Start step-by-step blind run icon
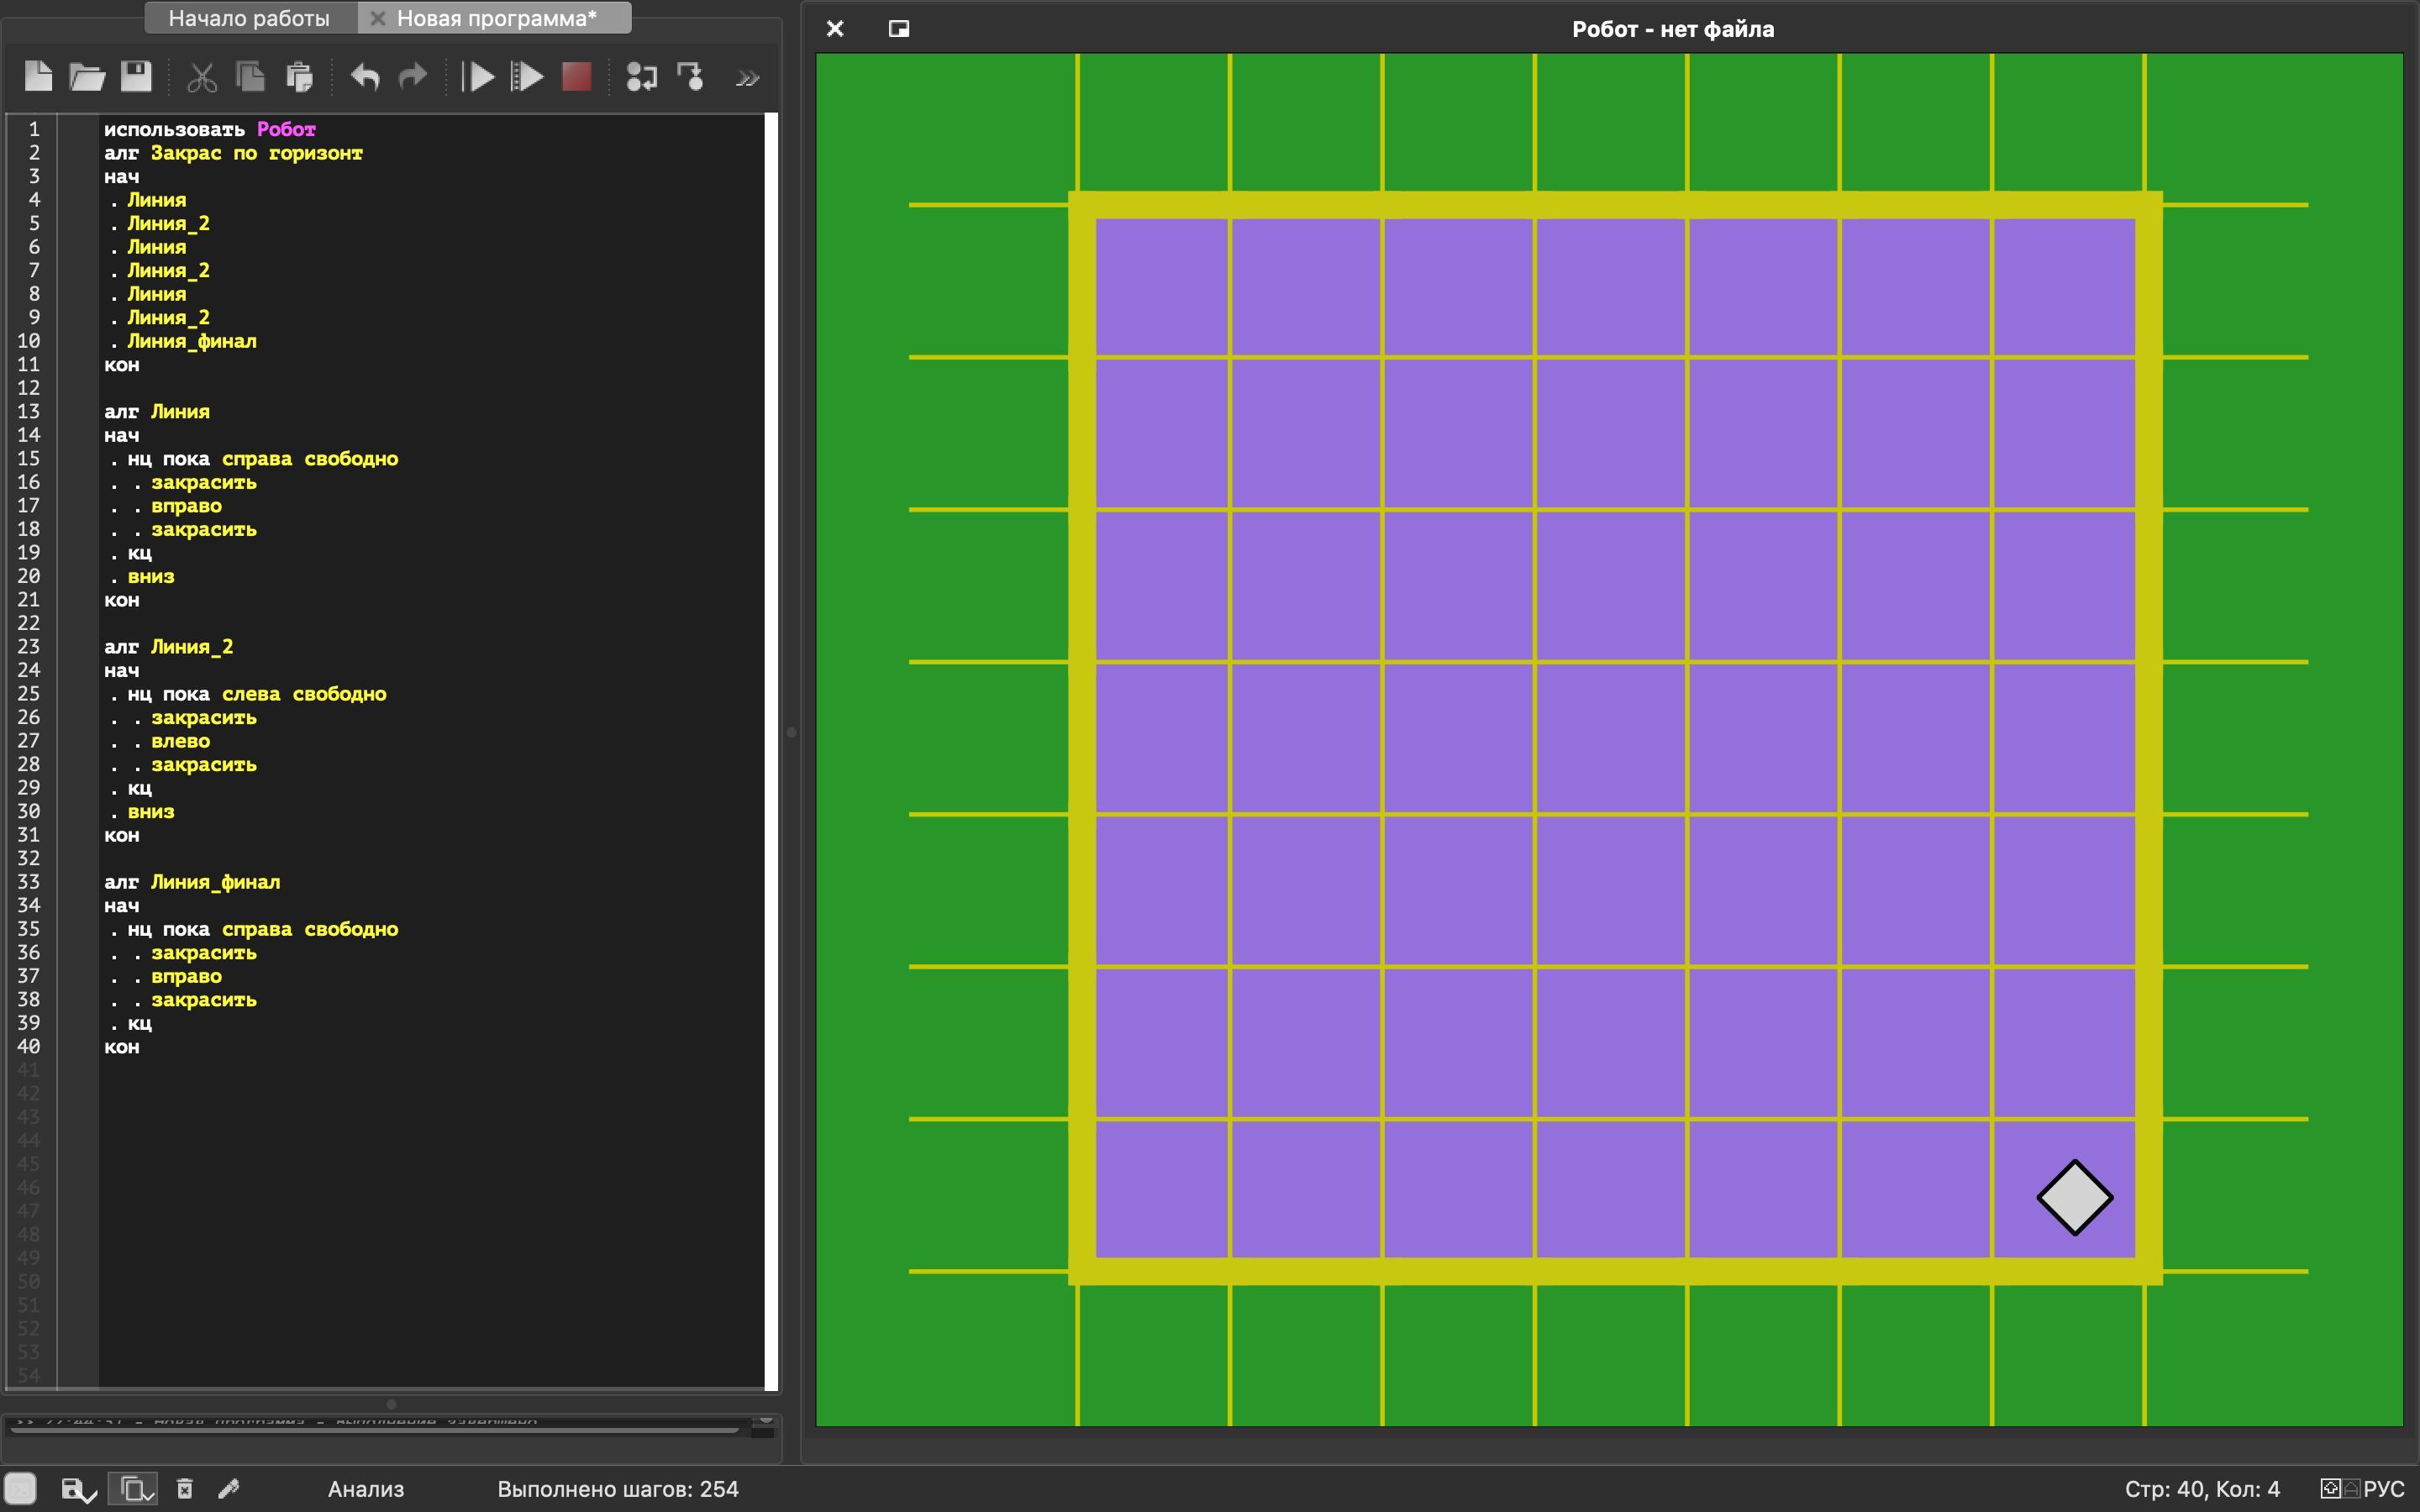This screenshot has height=1512, width=2420. [x=527, y=77]
